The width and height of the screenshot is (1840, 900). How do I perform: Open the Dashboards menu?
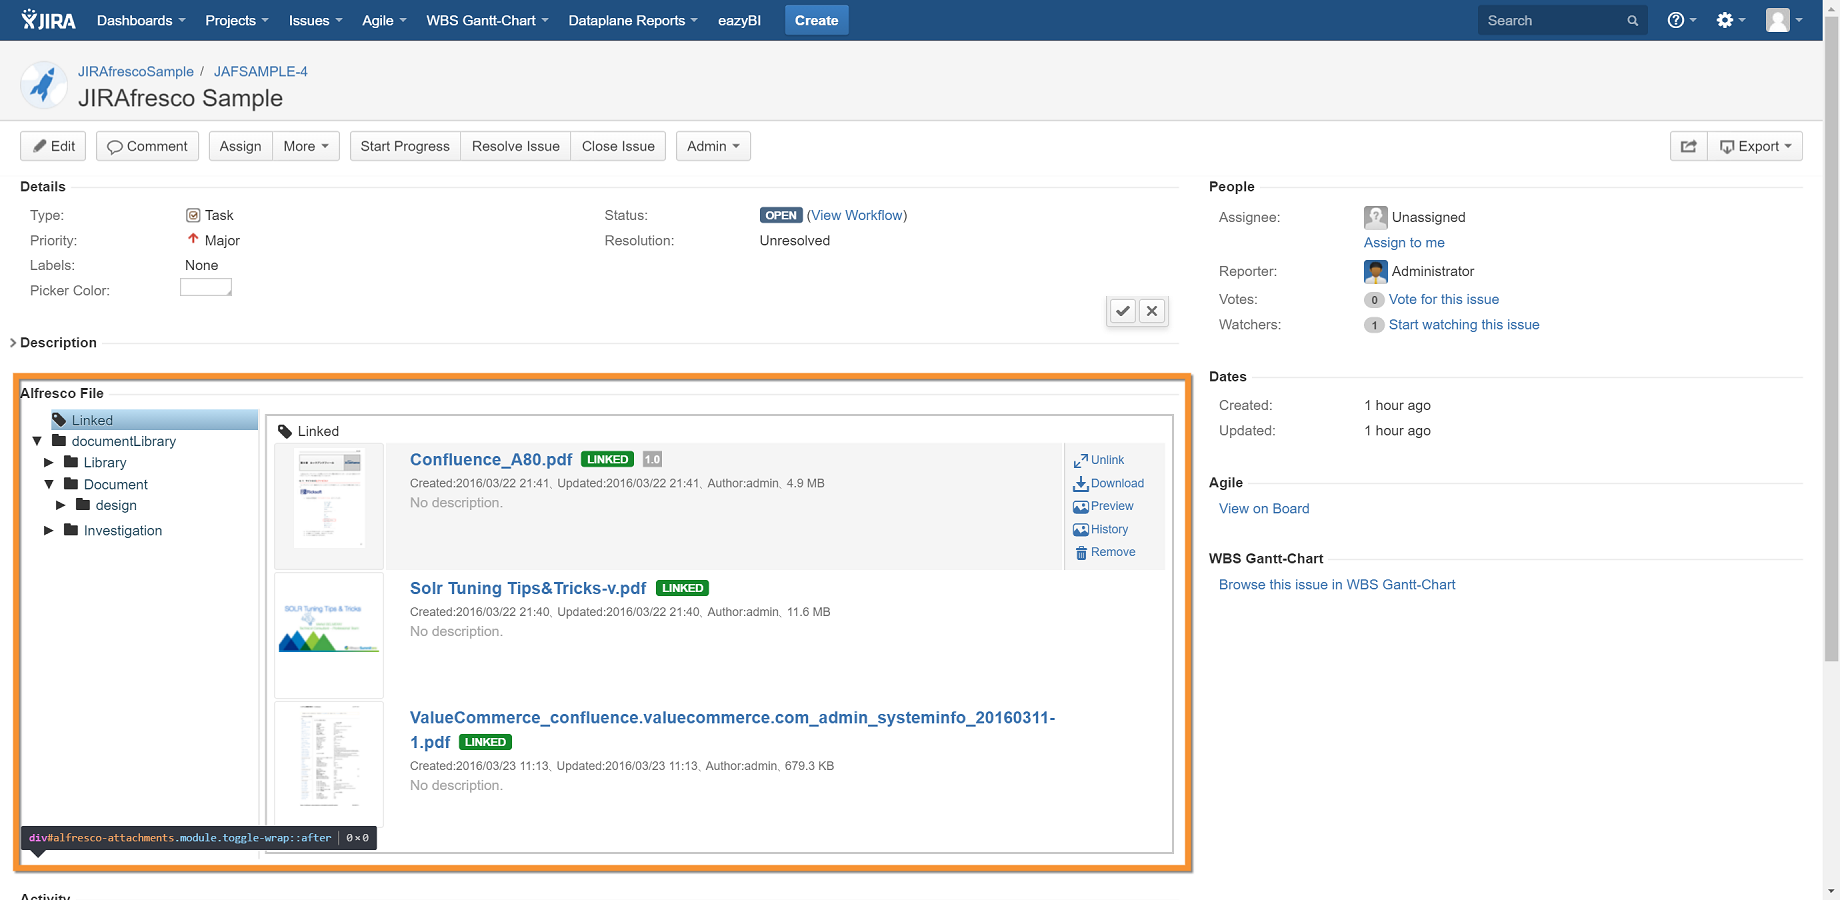pos(141,20)
